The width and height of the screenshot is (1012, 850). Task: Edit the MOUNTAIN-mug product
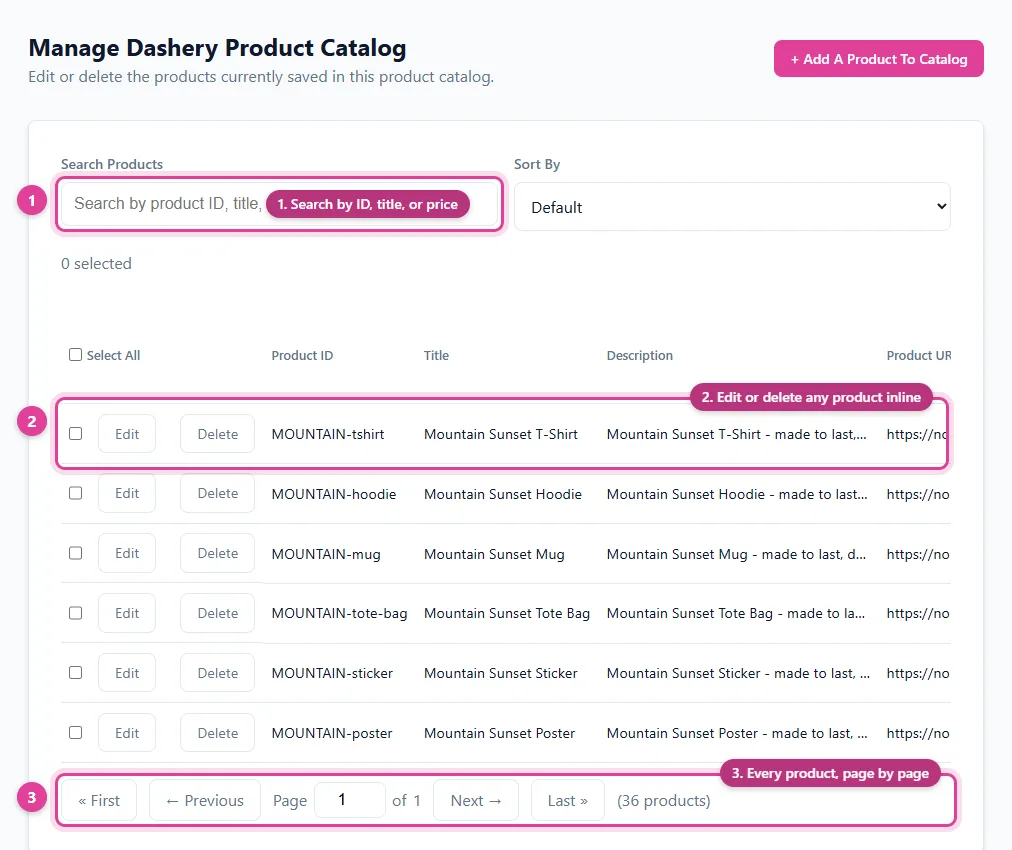(x=127, y=553)
